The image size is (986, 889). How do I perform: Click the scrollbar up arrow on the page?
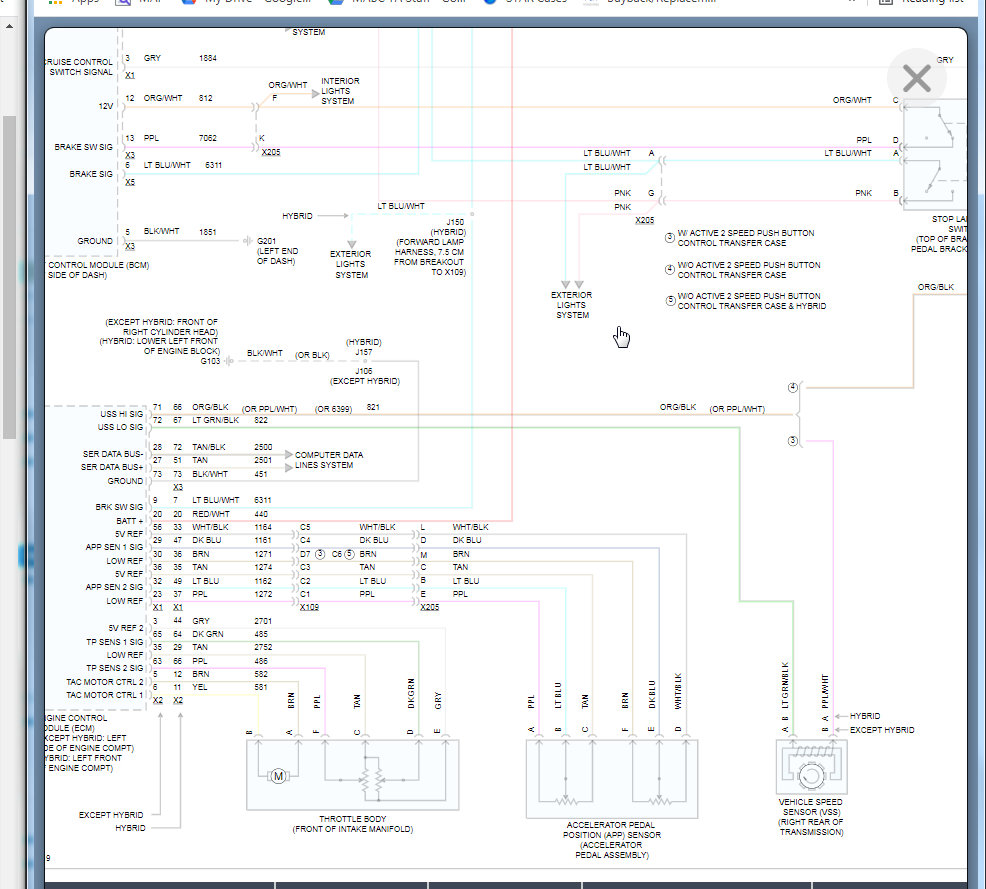(9, 26)
